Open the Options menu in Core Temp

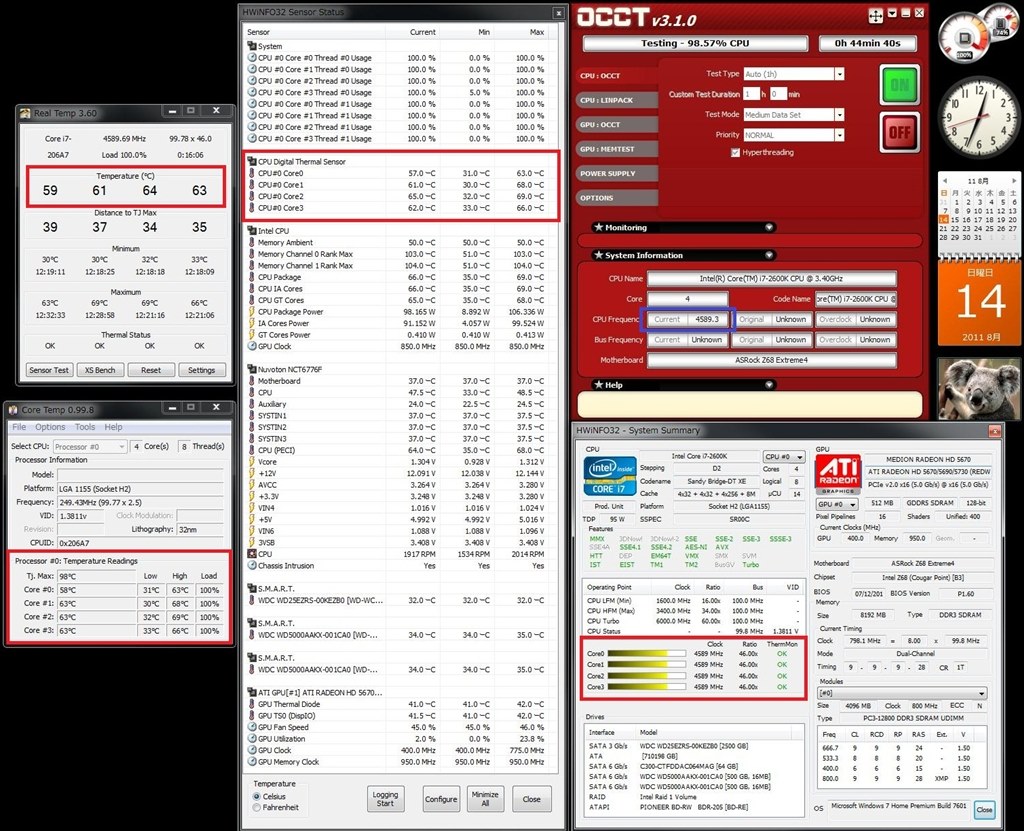tap(50, 427)
